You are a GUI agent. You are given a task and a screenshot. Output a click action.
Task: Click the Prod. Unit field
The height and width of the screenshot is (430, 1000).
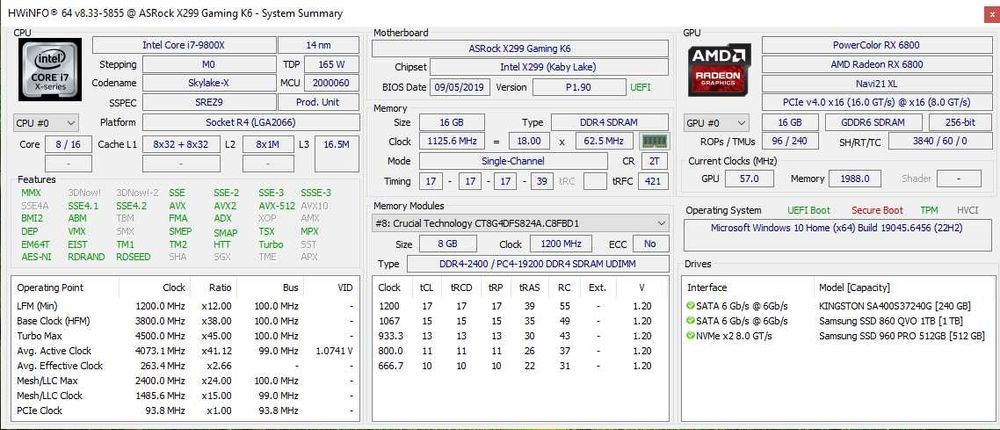click(319, 102)
